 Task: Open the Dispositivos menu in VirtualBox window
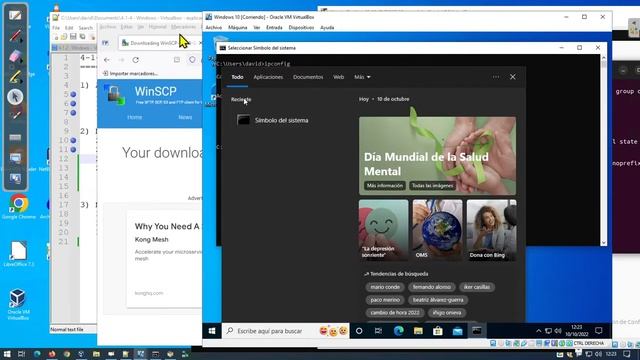click(301, 27)
